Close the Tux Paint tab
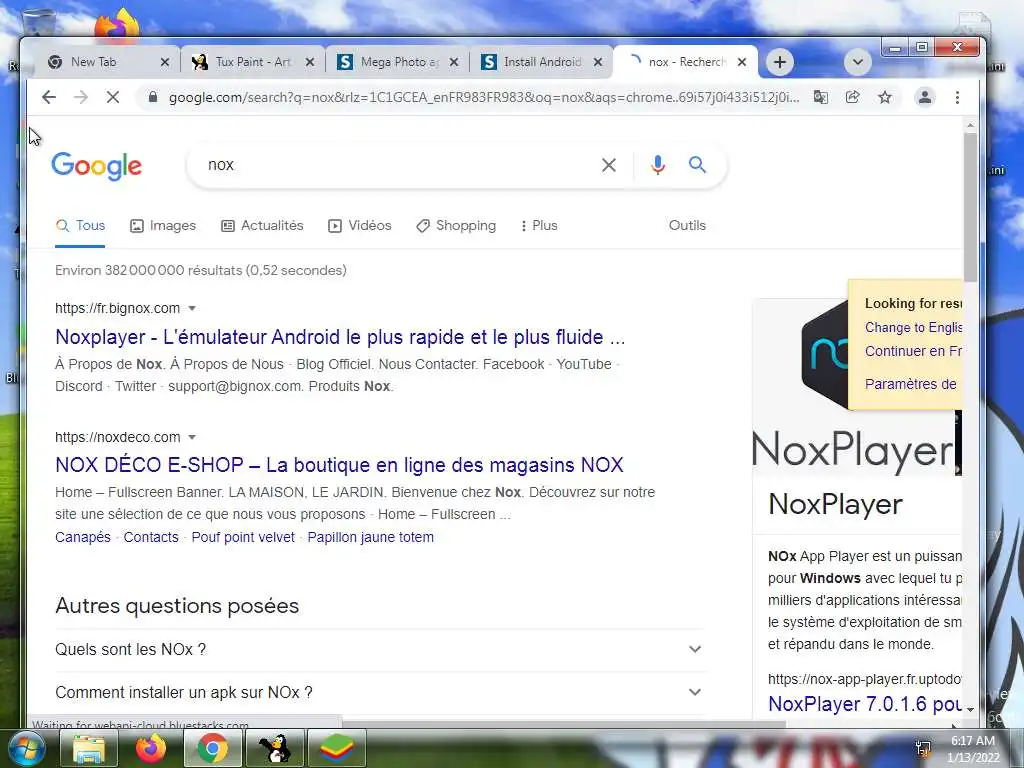The height and width of the screenshot is (768, 1024). coord(310,62)
